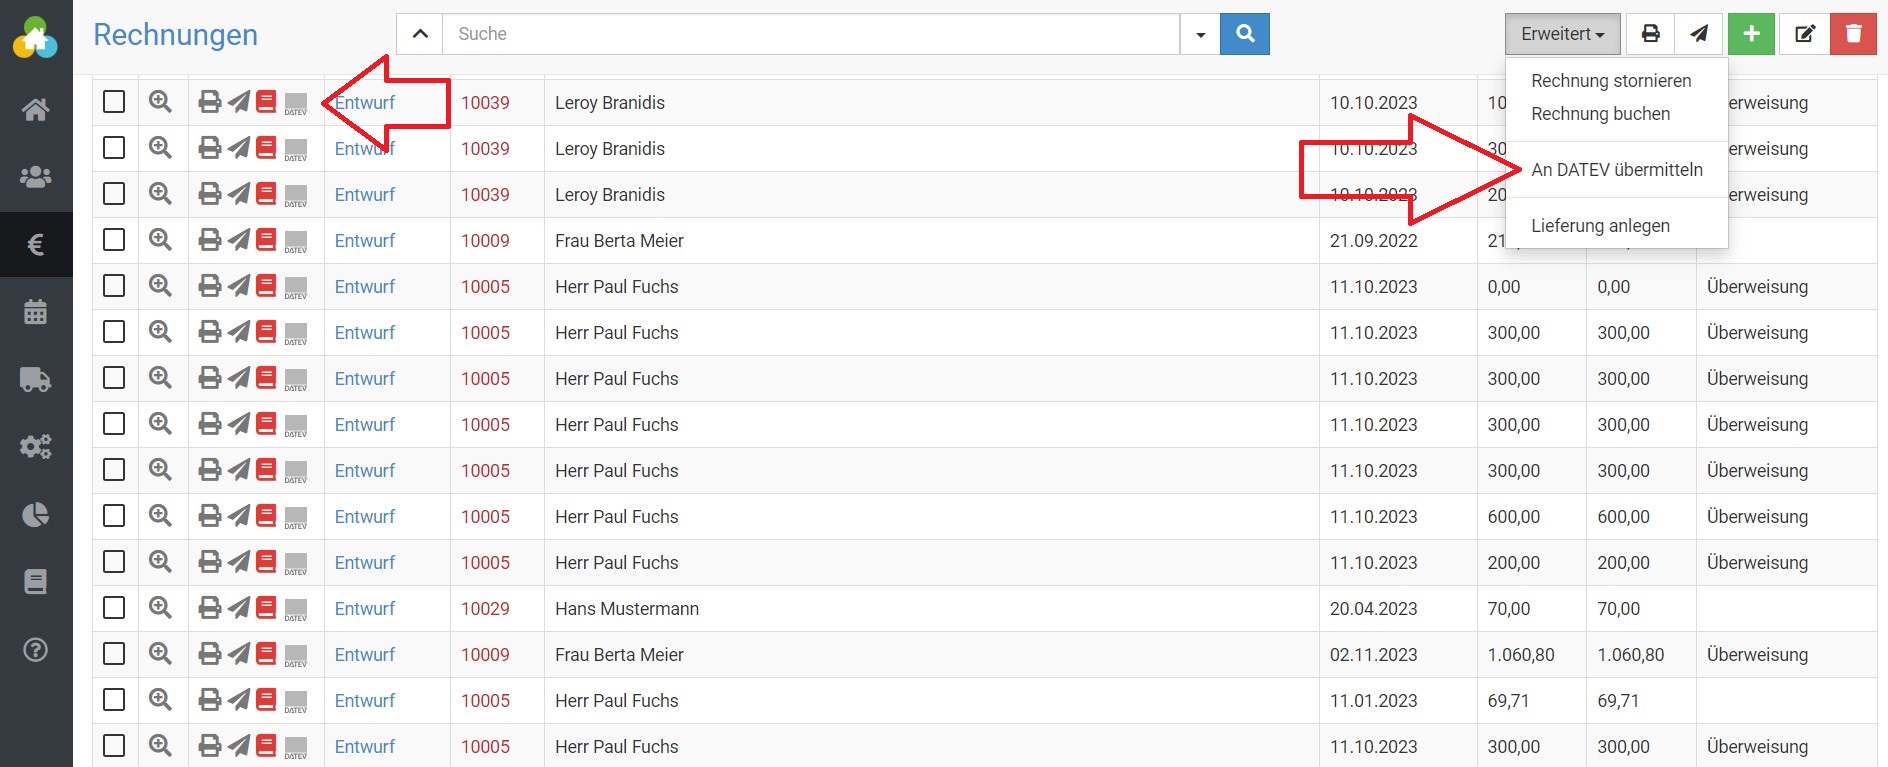
Task: Check the box for the first Leroy Branidis invoice
Action: [114, 102]
